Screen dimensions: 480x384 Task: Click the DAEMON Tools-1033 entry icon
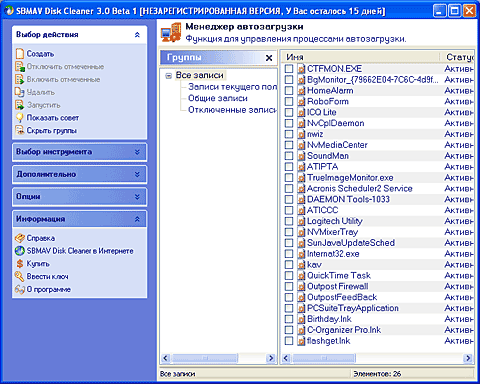[x=301, y=199]
